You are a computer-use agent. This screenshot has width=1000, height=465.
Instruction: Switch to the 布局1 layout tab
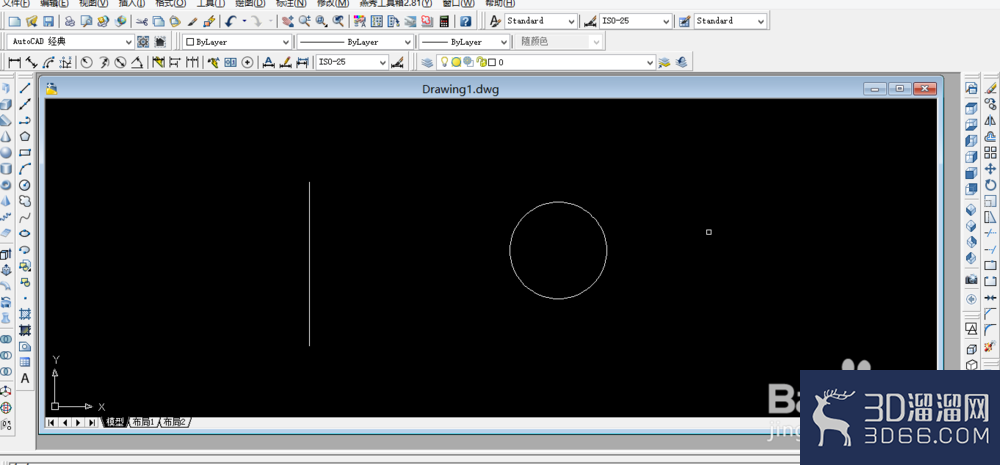pos(144,422)
